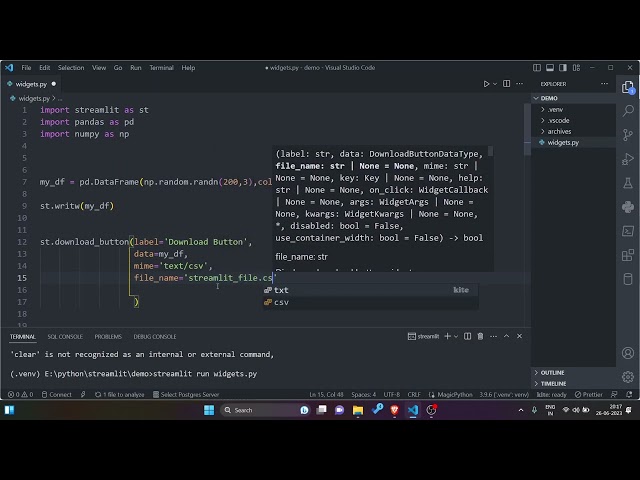Open the Source Control view icon
Image resolution: width=640 pixels, height=480 pixels.
point(628,135)
